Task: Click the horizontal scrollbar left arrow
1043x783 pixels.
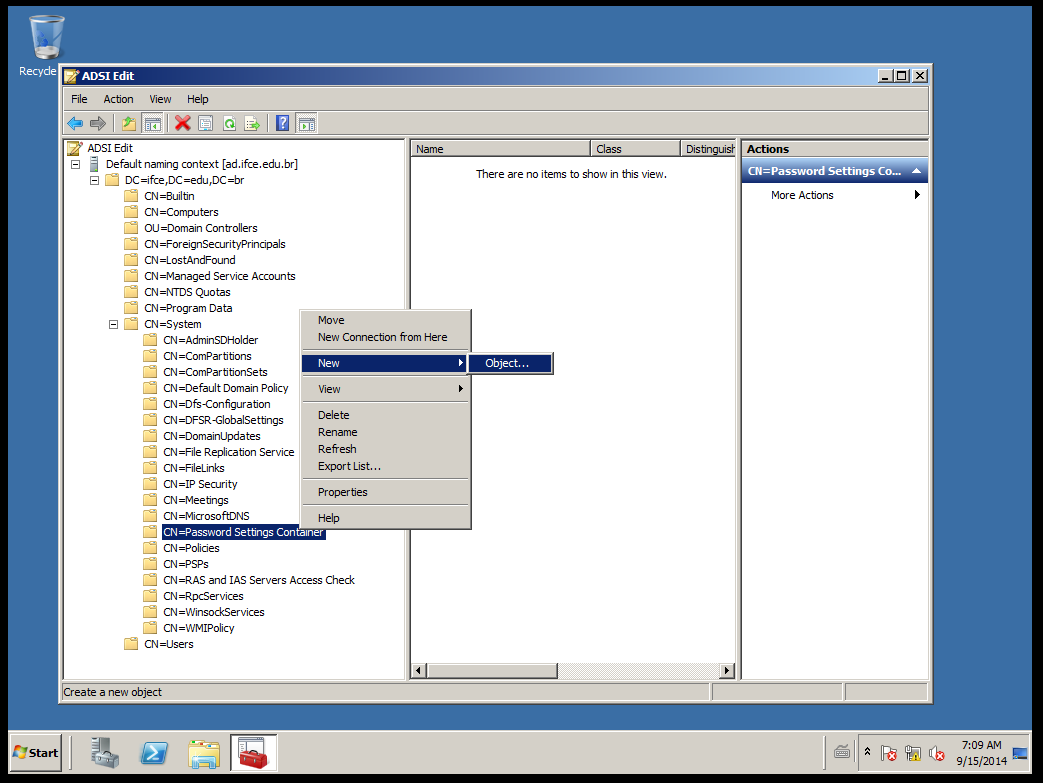Action: tap(419, 671)
